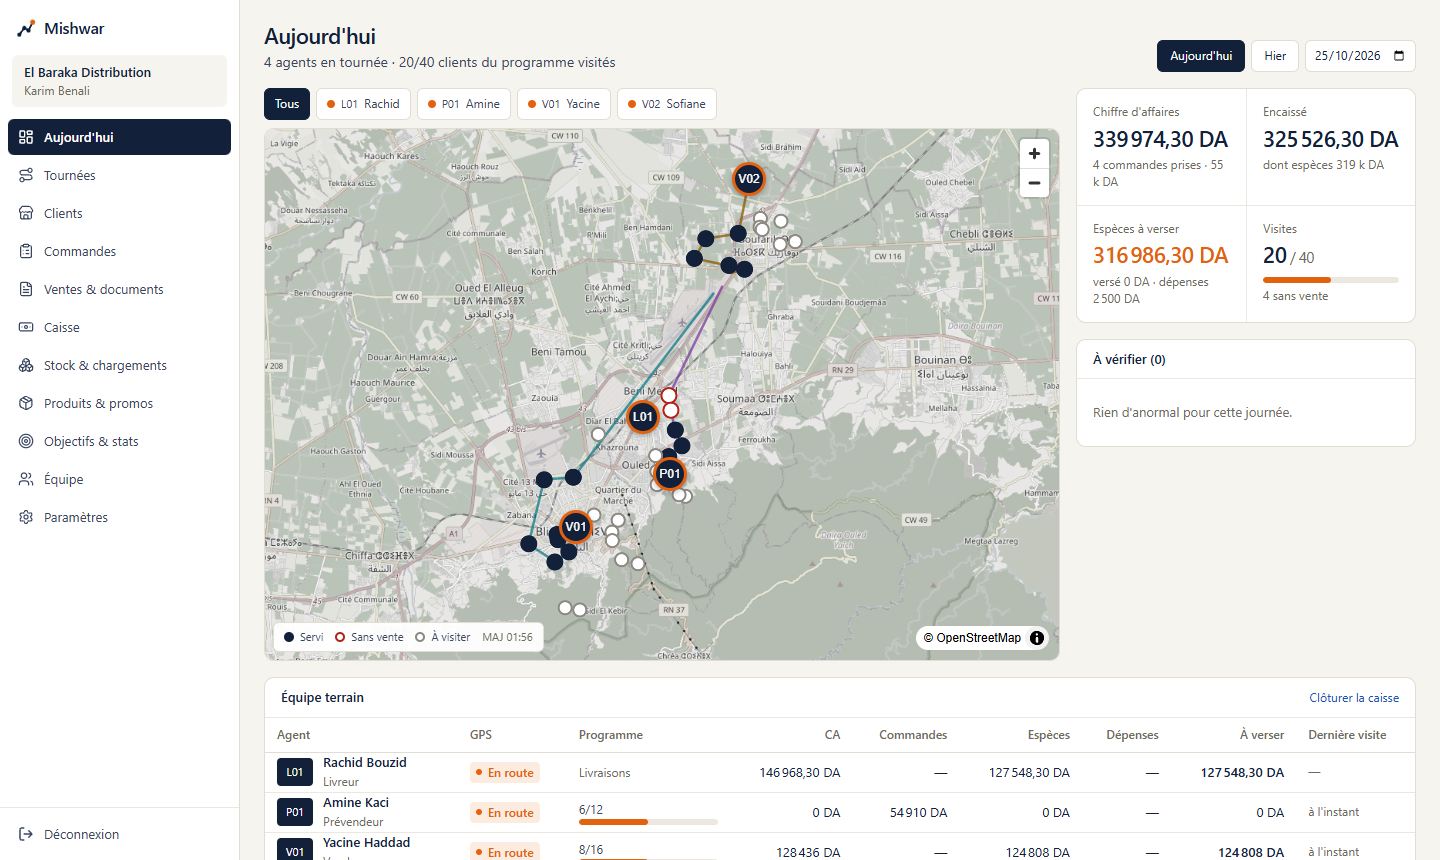Filter map by V02 Sofiane
The width and height of the screenshot is (1440, 860).
point(667,104)
